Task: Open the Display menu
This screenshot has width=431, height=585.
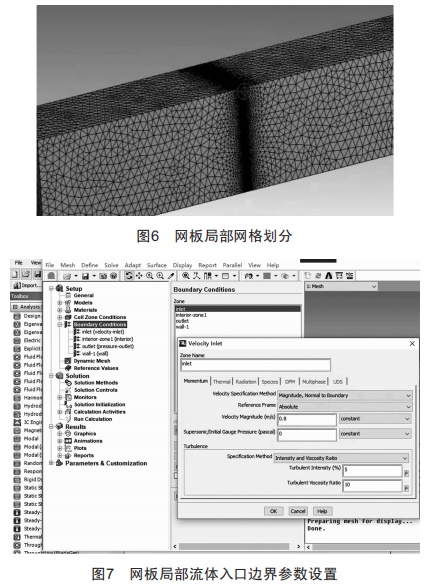Action: [182, 265]
